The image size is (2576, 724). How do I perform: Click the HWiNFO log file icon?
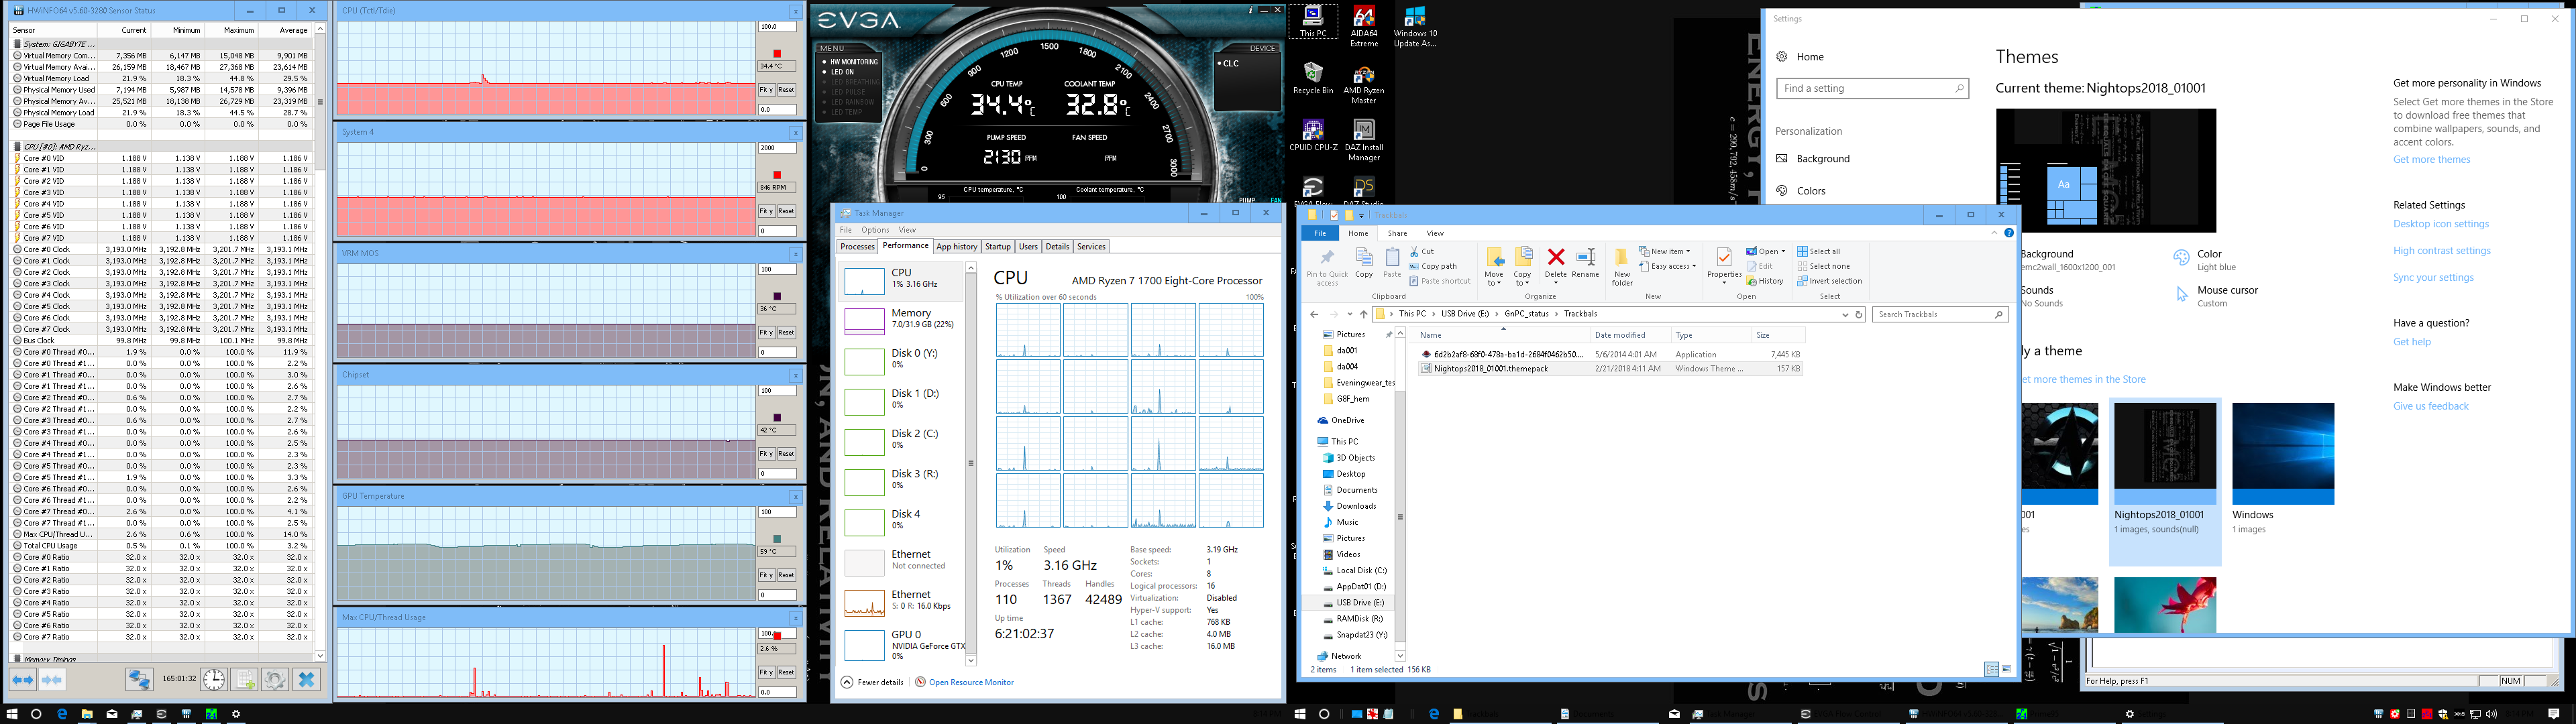[244, 680]
